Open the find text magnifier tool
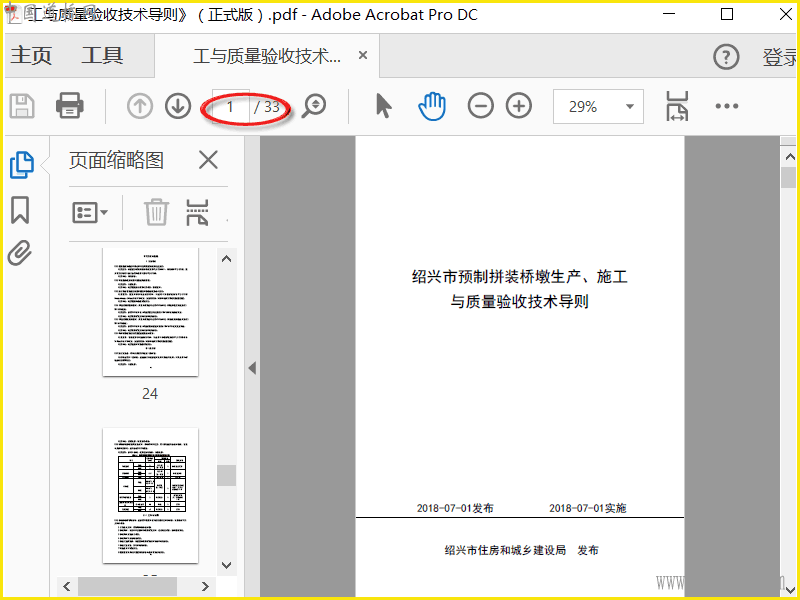 (x=313, y=106)
